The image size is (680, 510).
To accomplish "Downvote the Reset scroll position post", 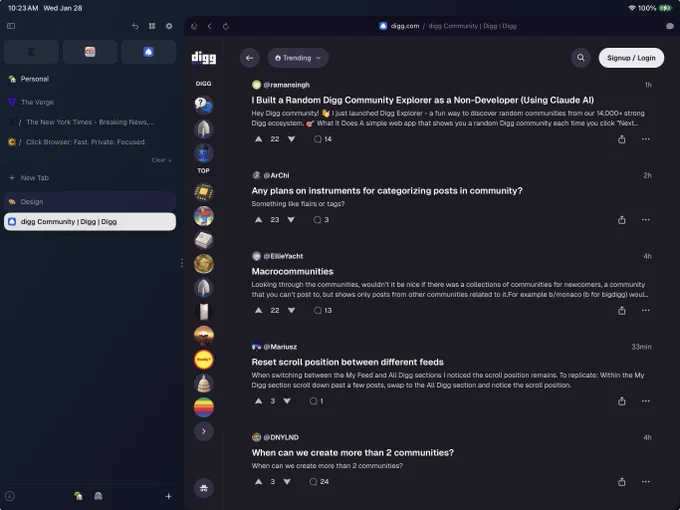I will click(287, 401).
